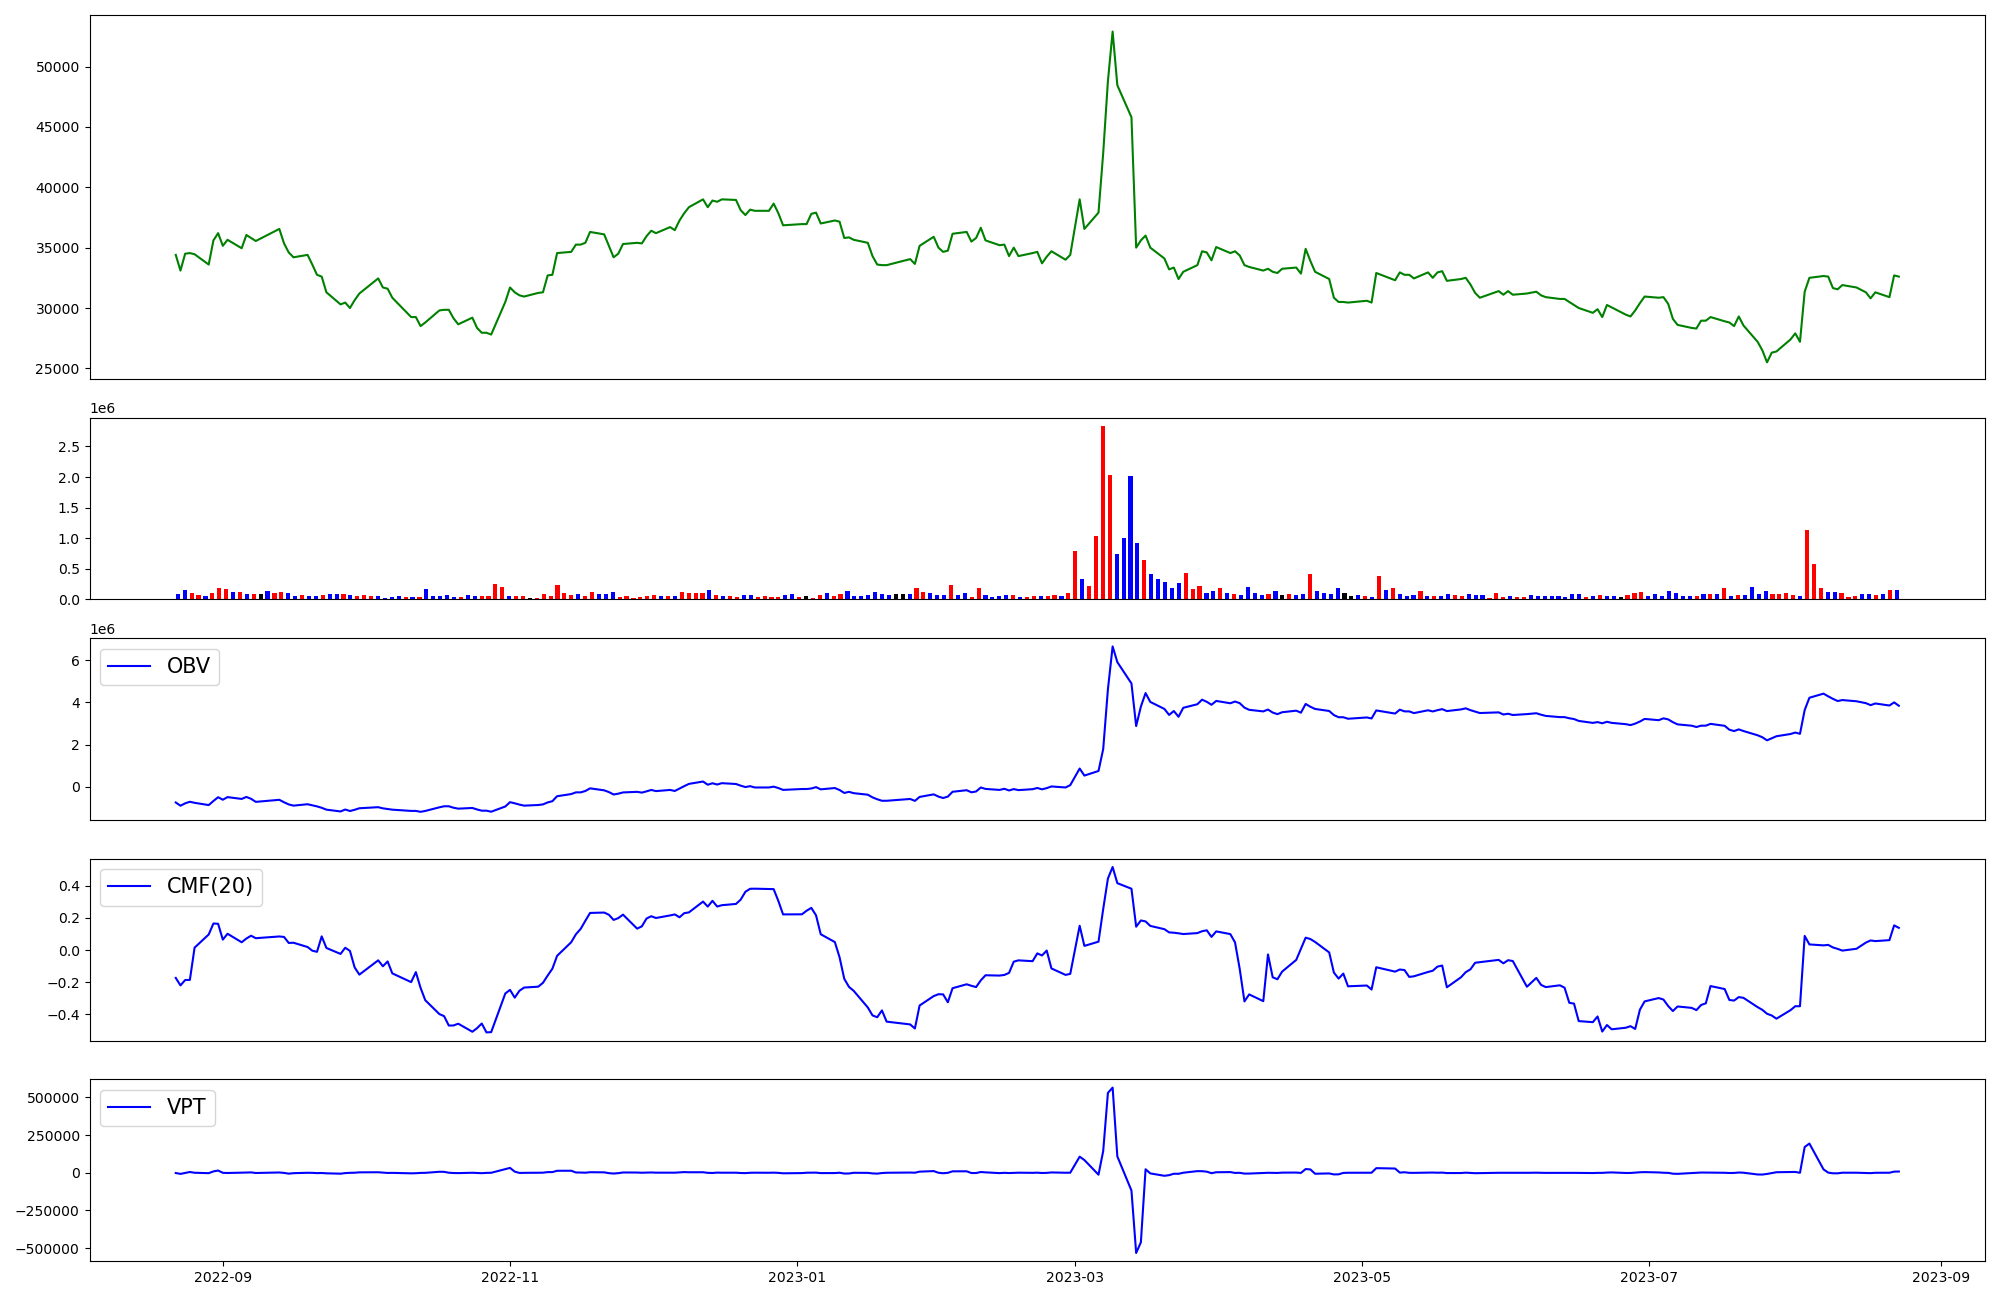Image resolution: width=2000 pixels, height=1300 pixels.
Task: Click the blue line sample in CMF(20) legend
Action: click(x=129, y=887)
